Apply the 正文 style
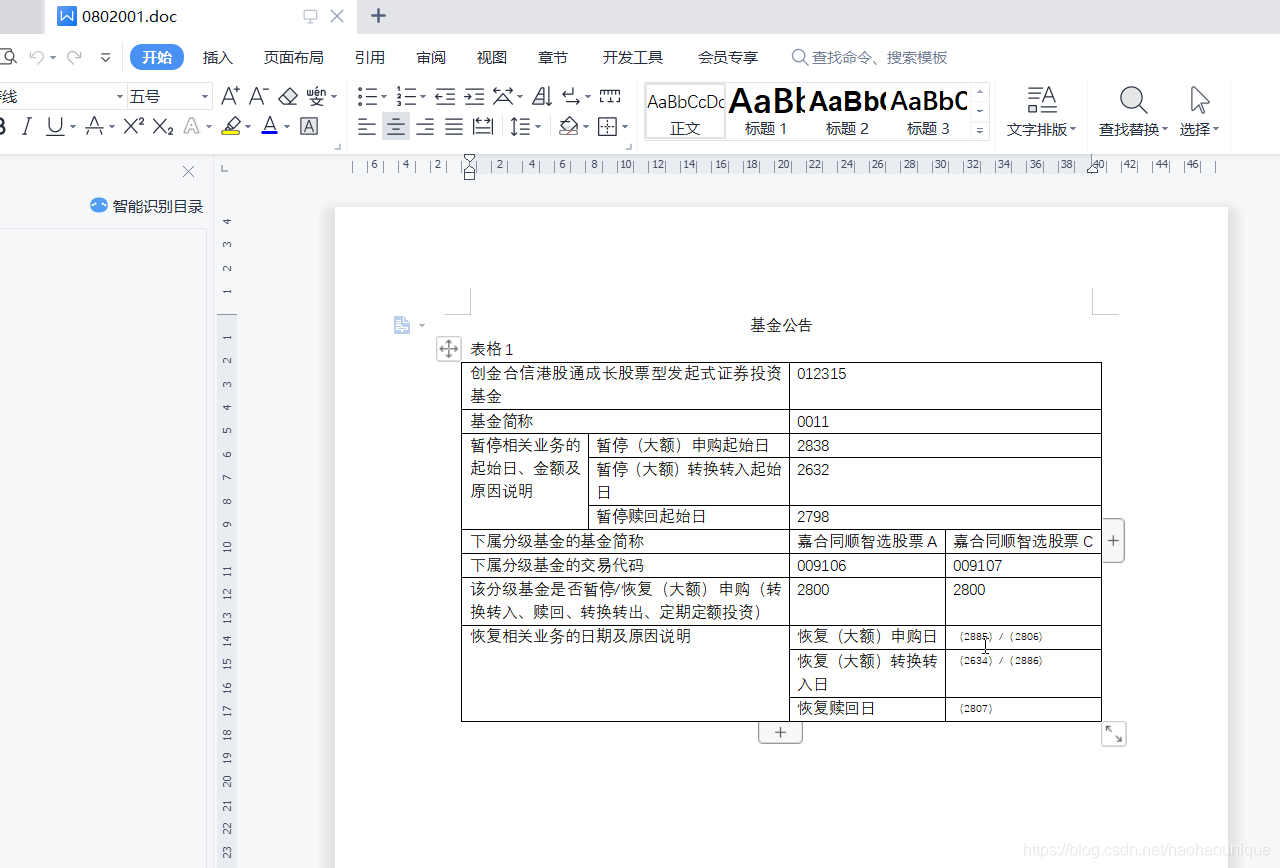The width and height of the screenshot is (1280, 868). [x=685, y=111]
